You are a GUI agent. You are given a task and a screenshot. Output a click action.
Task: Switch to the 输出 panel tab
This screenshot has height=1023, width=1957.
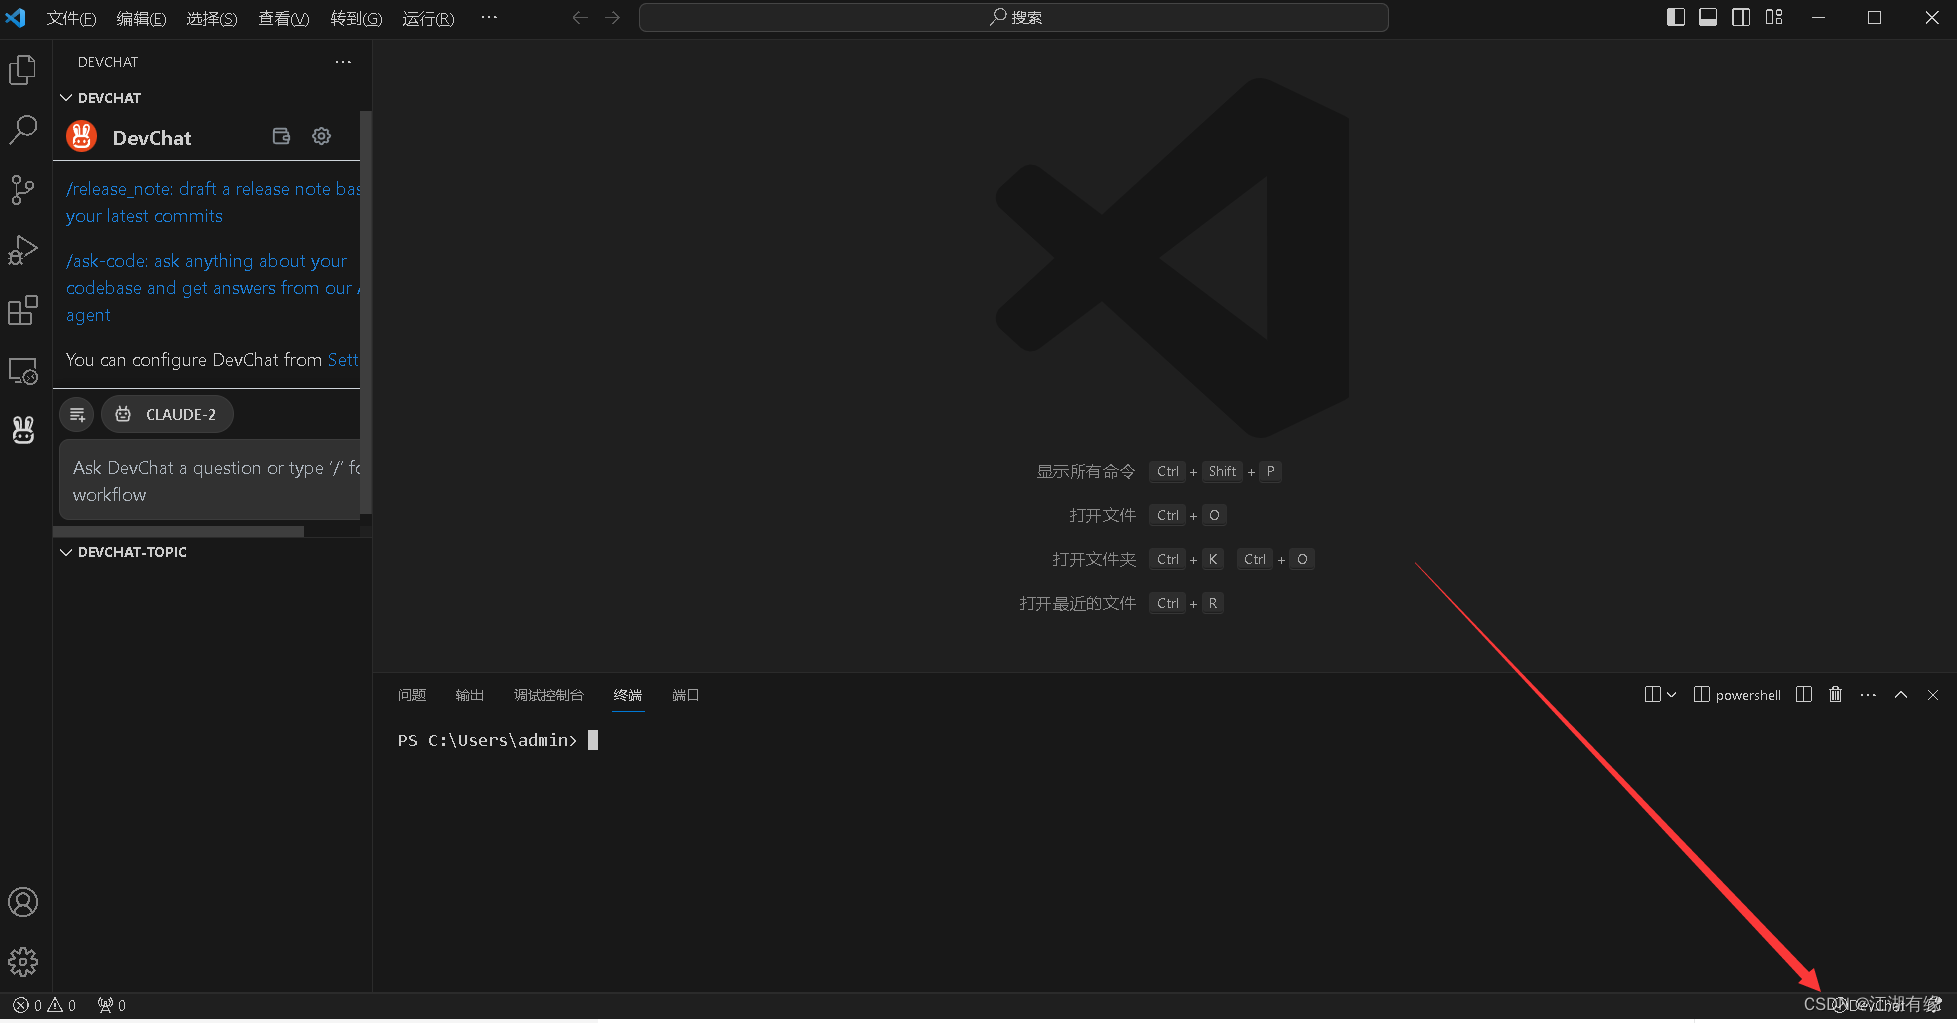[469, 695]
